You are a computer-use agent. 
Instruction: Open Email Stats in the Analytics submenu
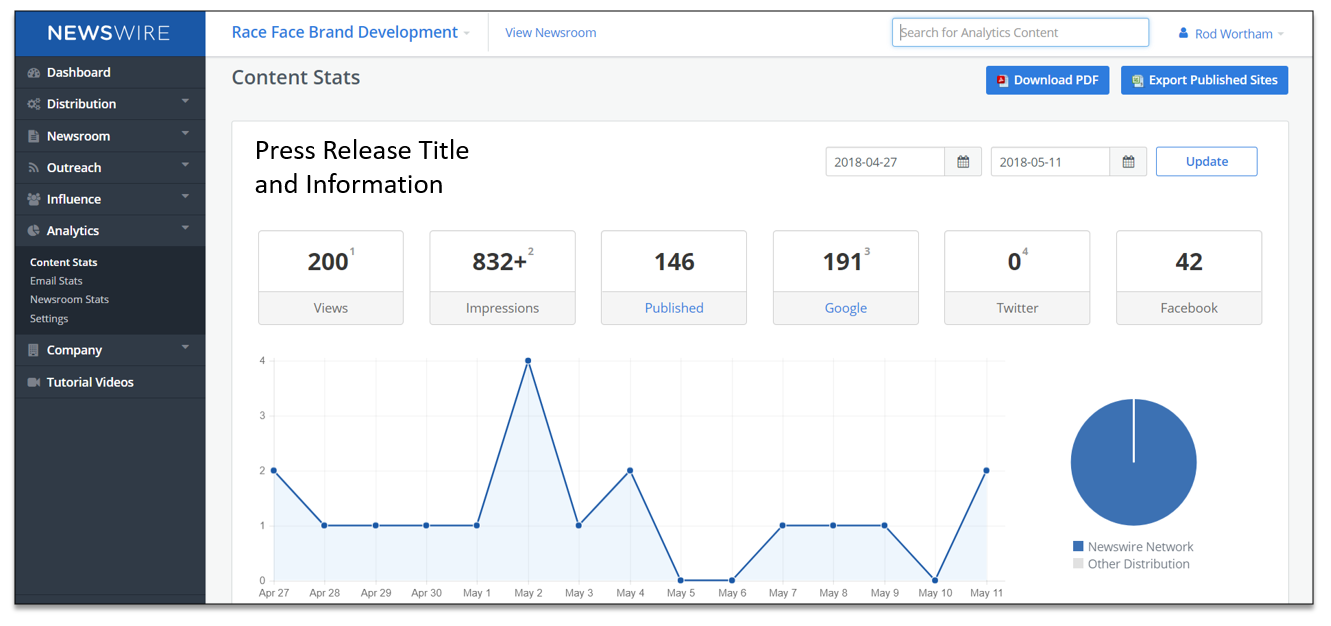click(x=56, y=281)
